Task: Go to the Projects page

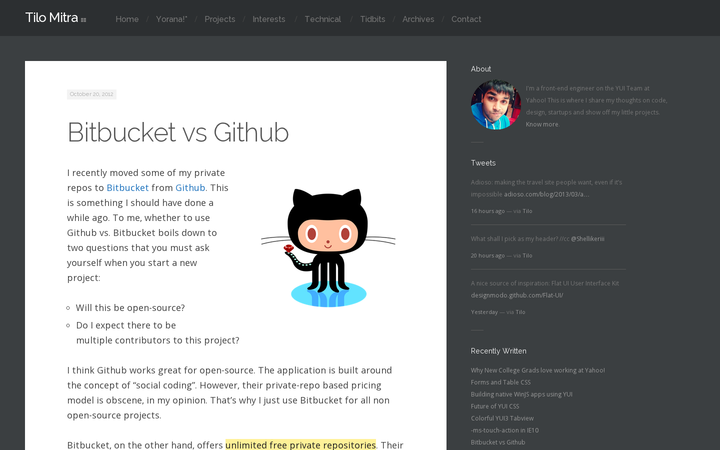Action: pyautogui.click(x=219, y=19)
